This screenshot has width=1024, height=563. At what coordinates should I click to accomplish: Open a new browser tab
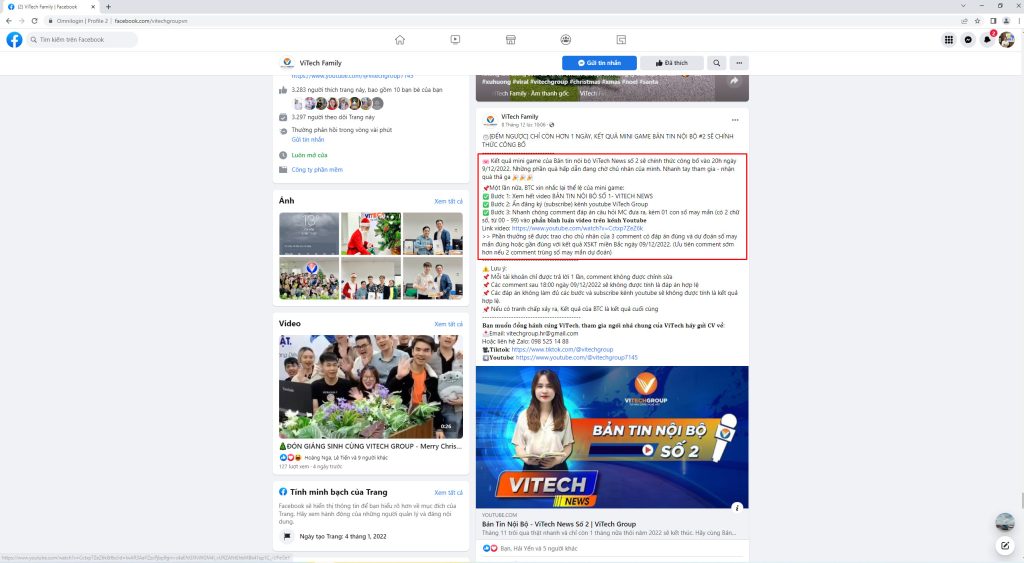tap(108, 7)
